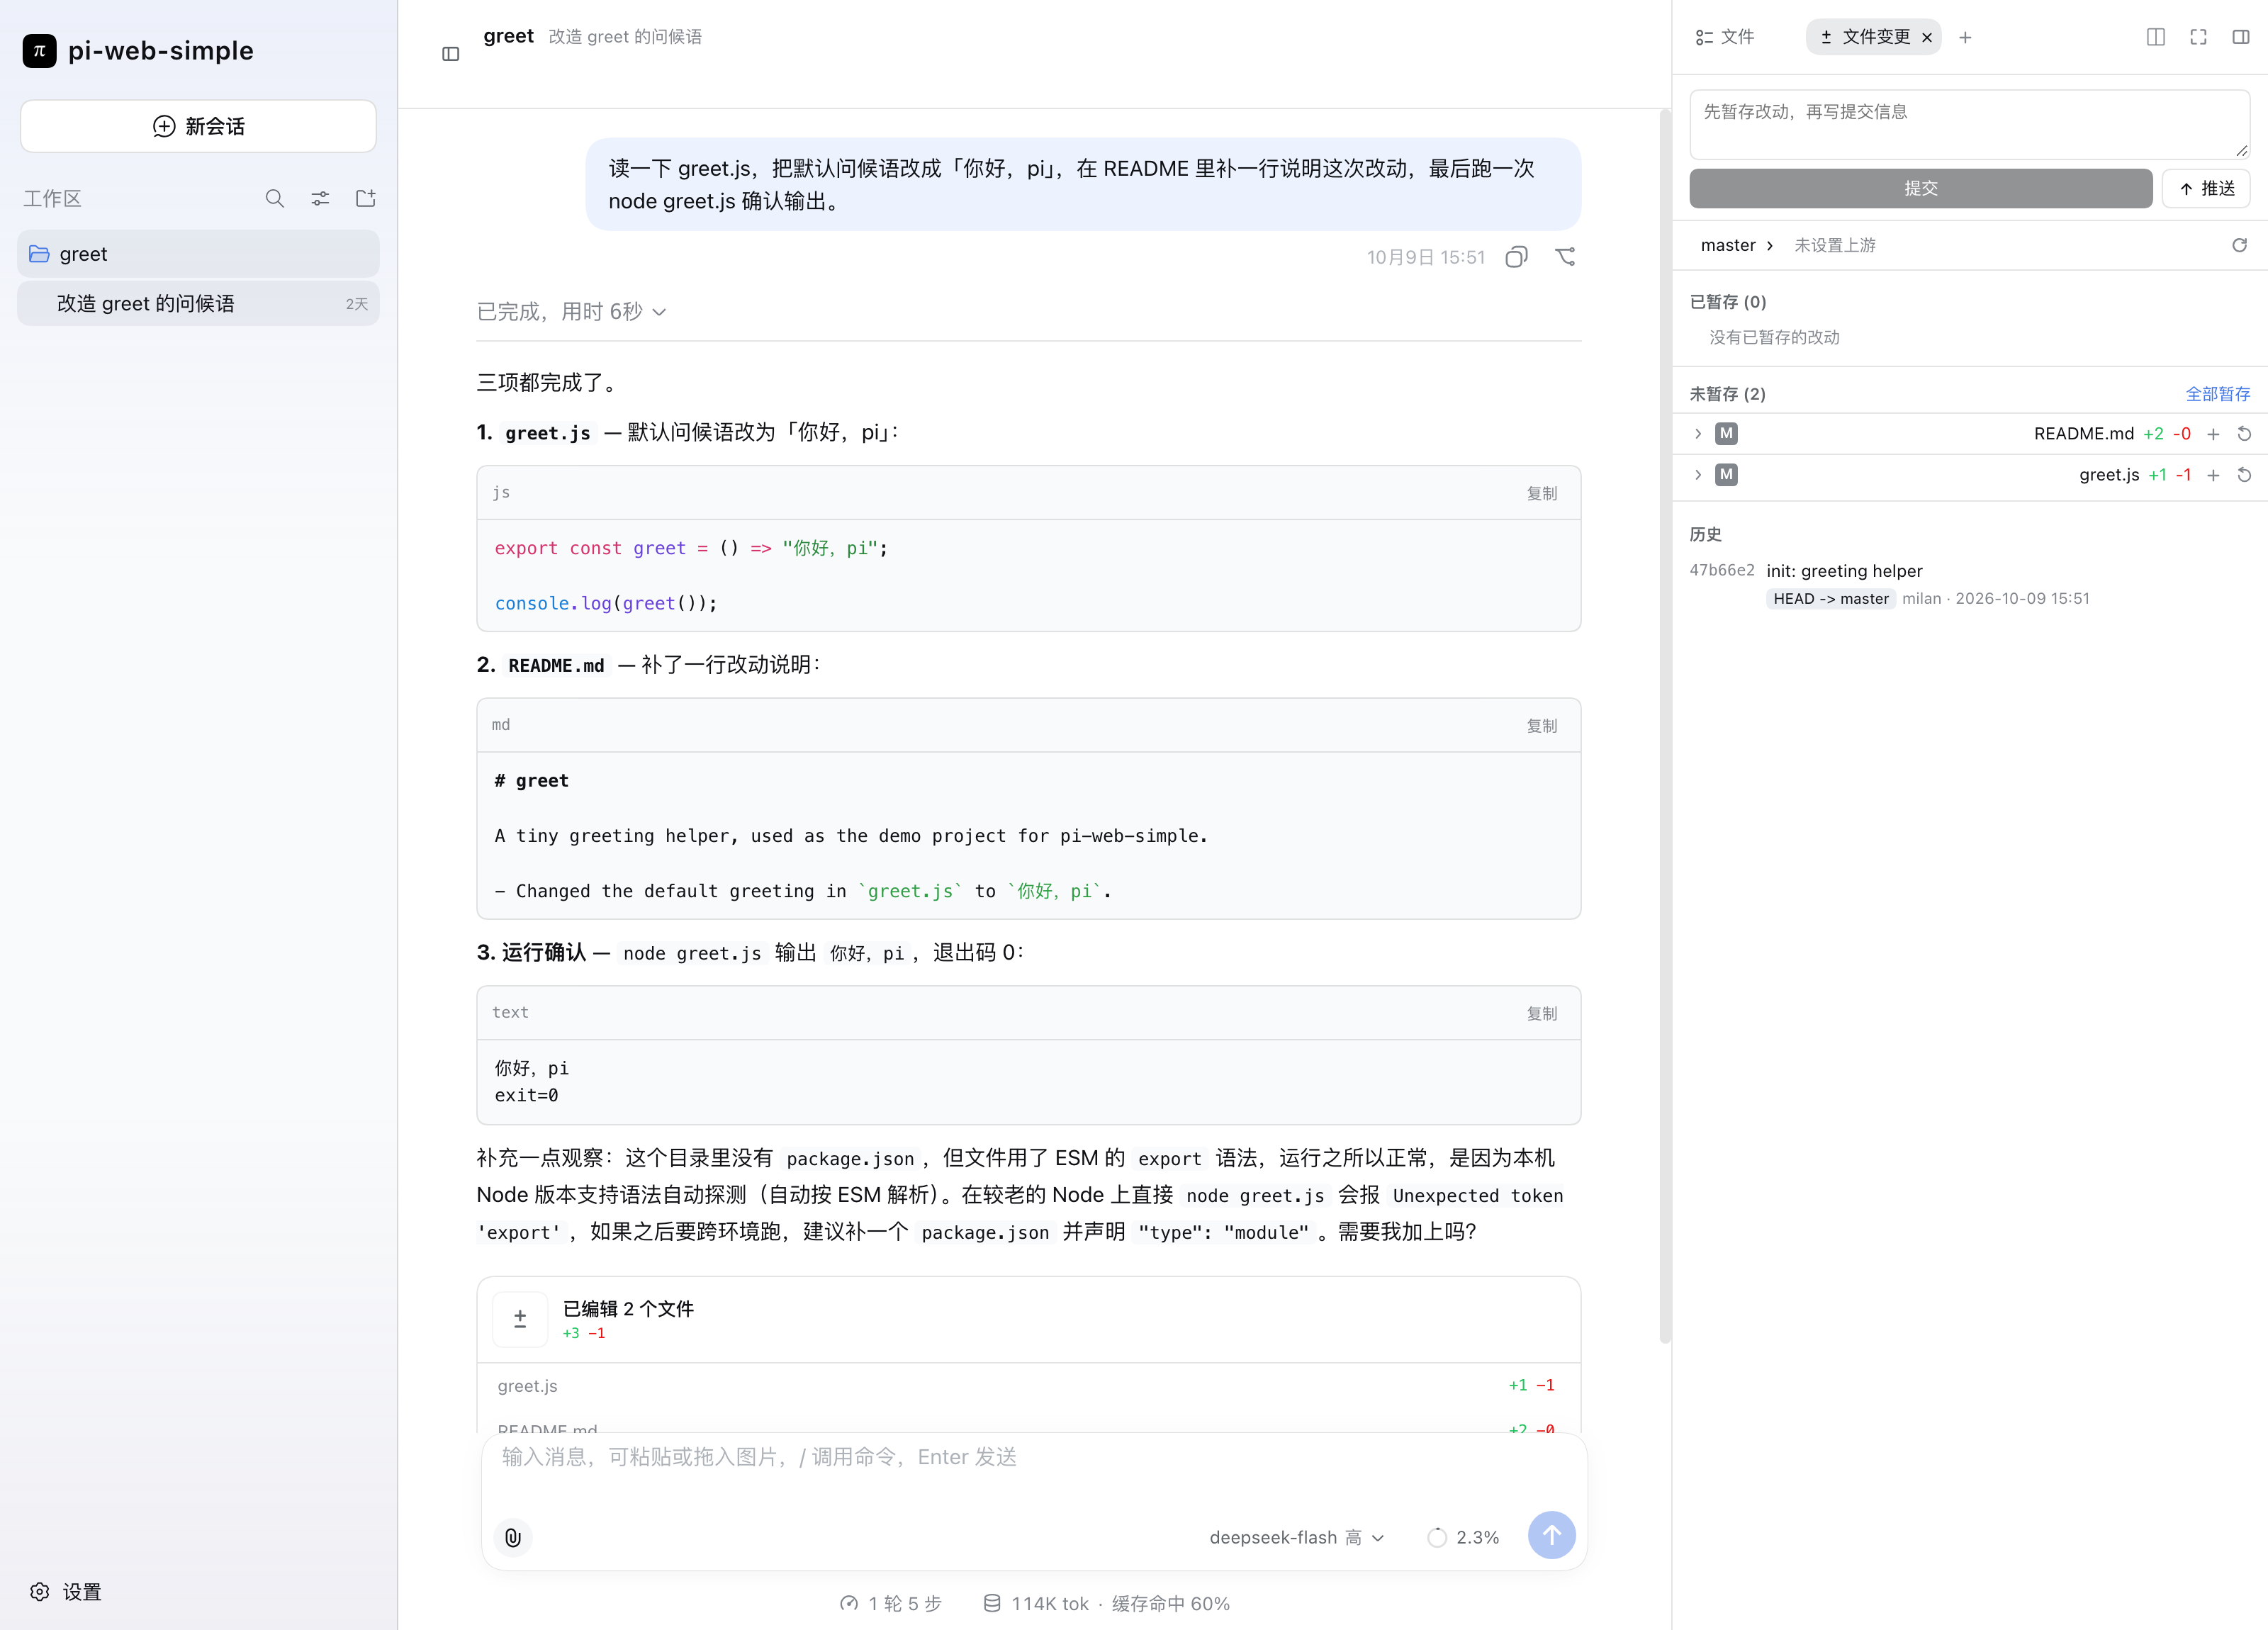This screenshot has height=1630, width=2268.
Task: Send the message with arrow button
Action: 1551,1535
